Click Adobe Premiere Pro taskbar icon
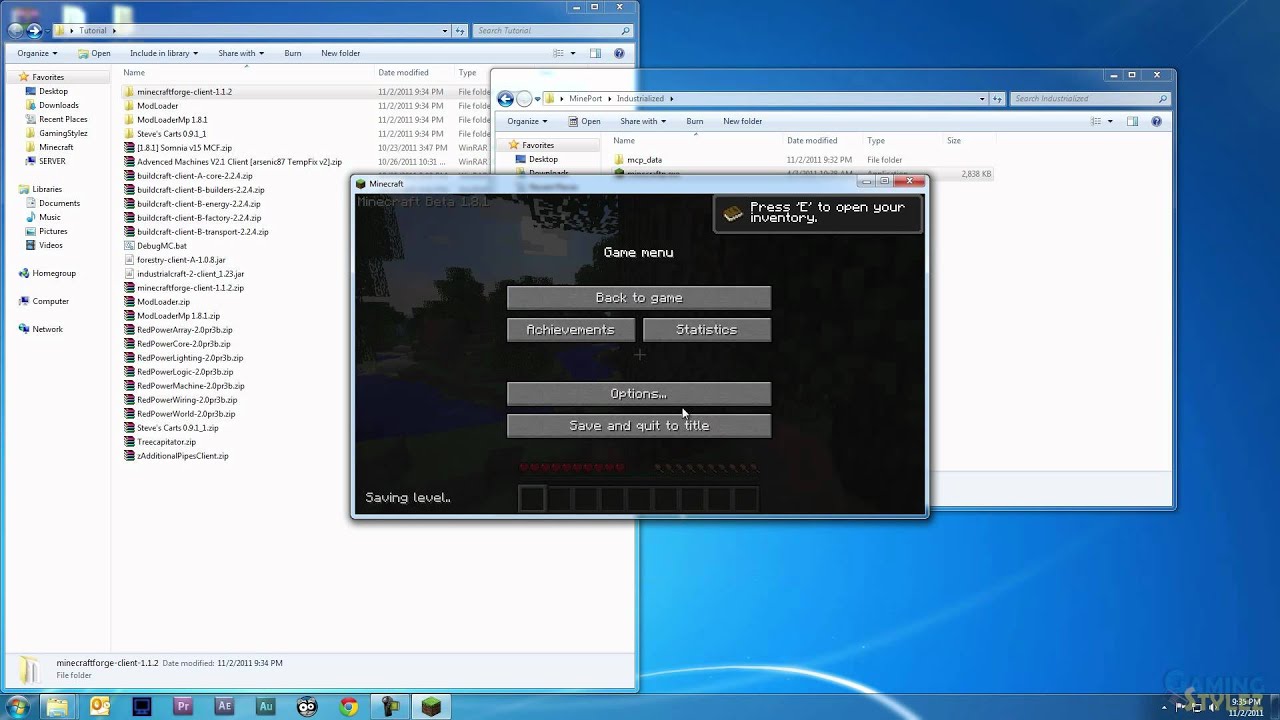Screen dimensions: 1280x720 pos(183,706)
